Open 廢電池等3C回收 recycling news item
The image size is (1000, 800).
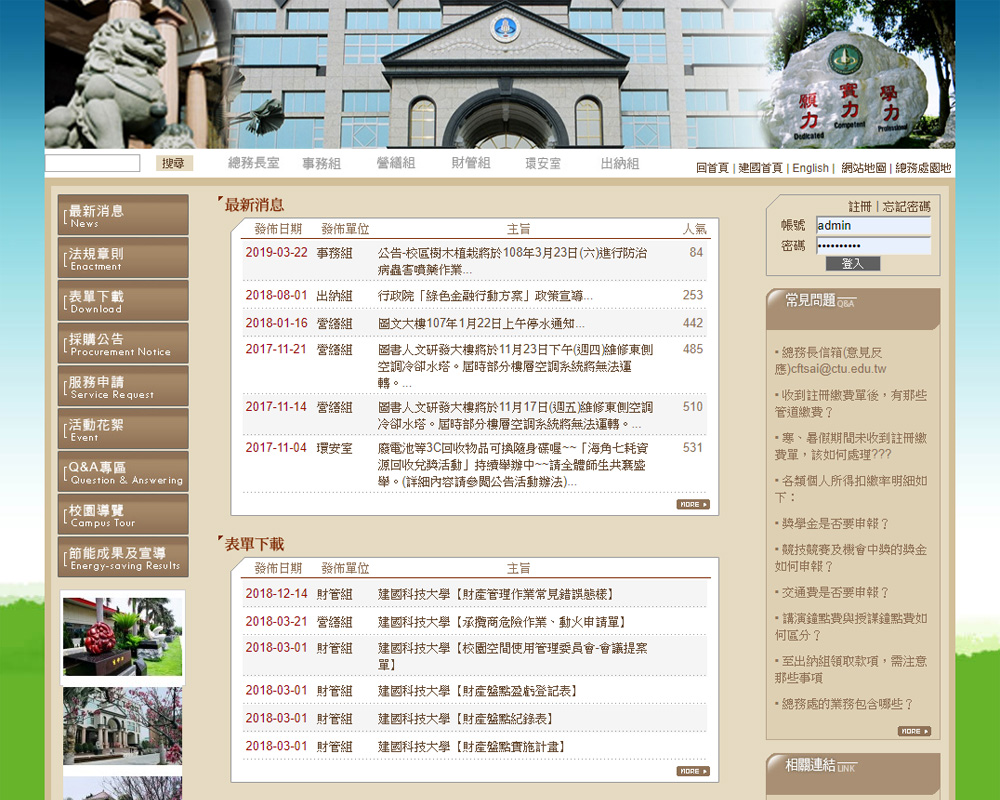[513, 465]
